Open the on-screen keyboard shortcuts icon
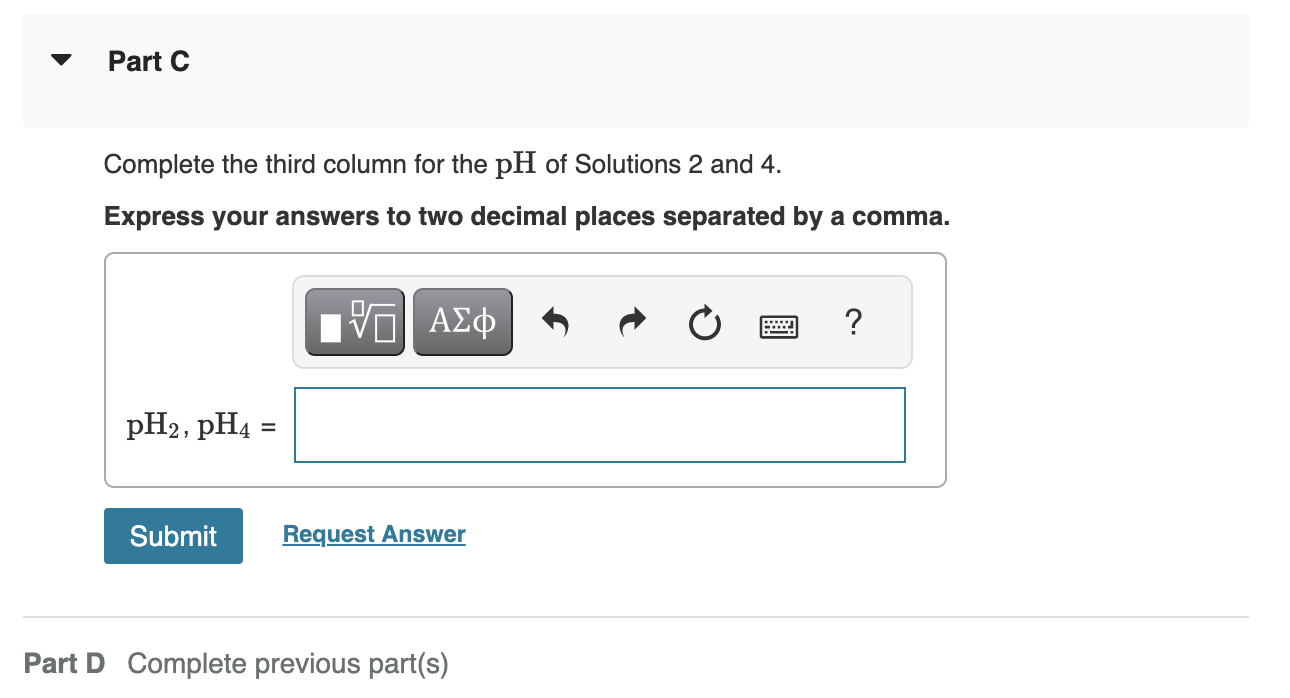The height and width of the screenshot is (698, 1290). (778, 325)
